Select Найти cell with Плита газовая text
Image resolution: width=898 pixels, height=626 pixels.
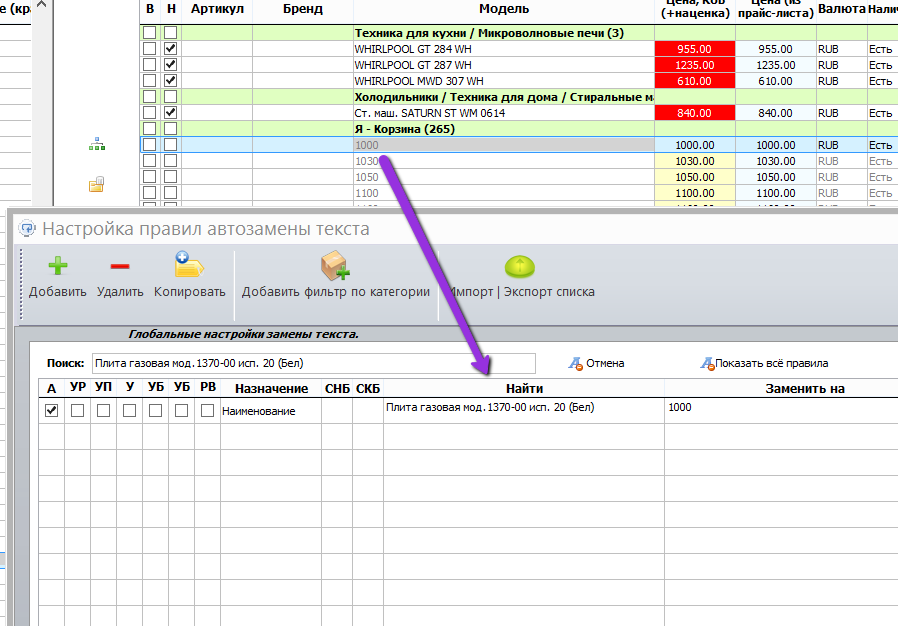click(524, 411)
